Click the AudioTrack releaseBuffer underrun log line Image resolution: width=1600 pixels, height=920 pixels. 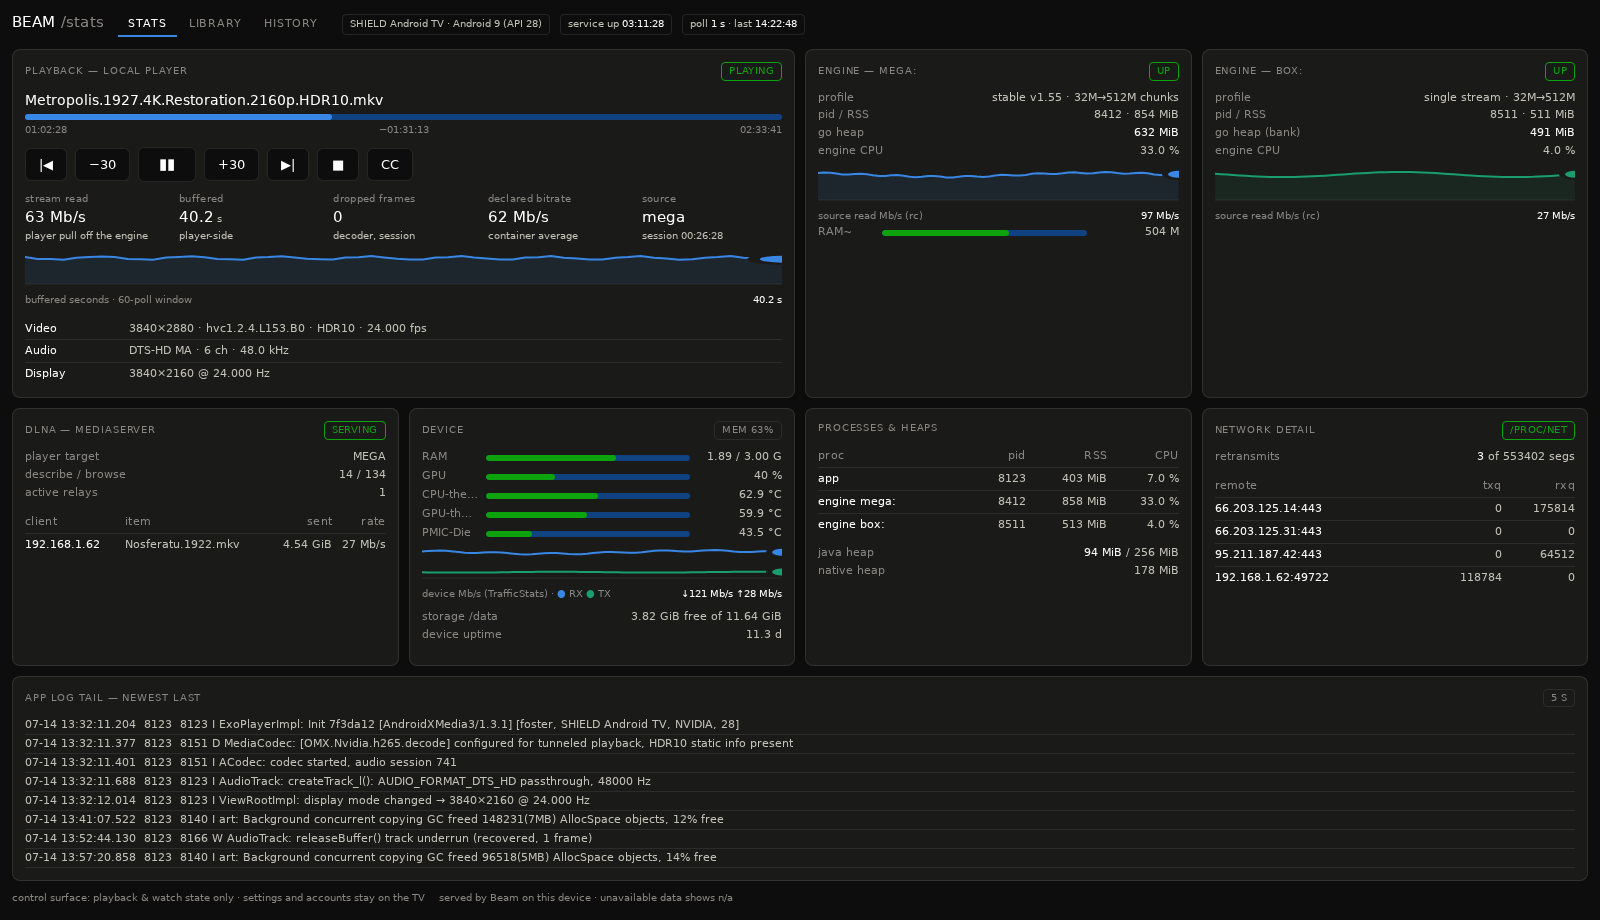coord(800,838)
